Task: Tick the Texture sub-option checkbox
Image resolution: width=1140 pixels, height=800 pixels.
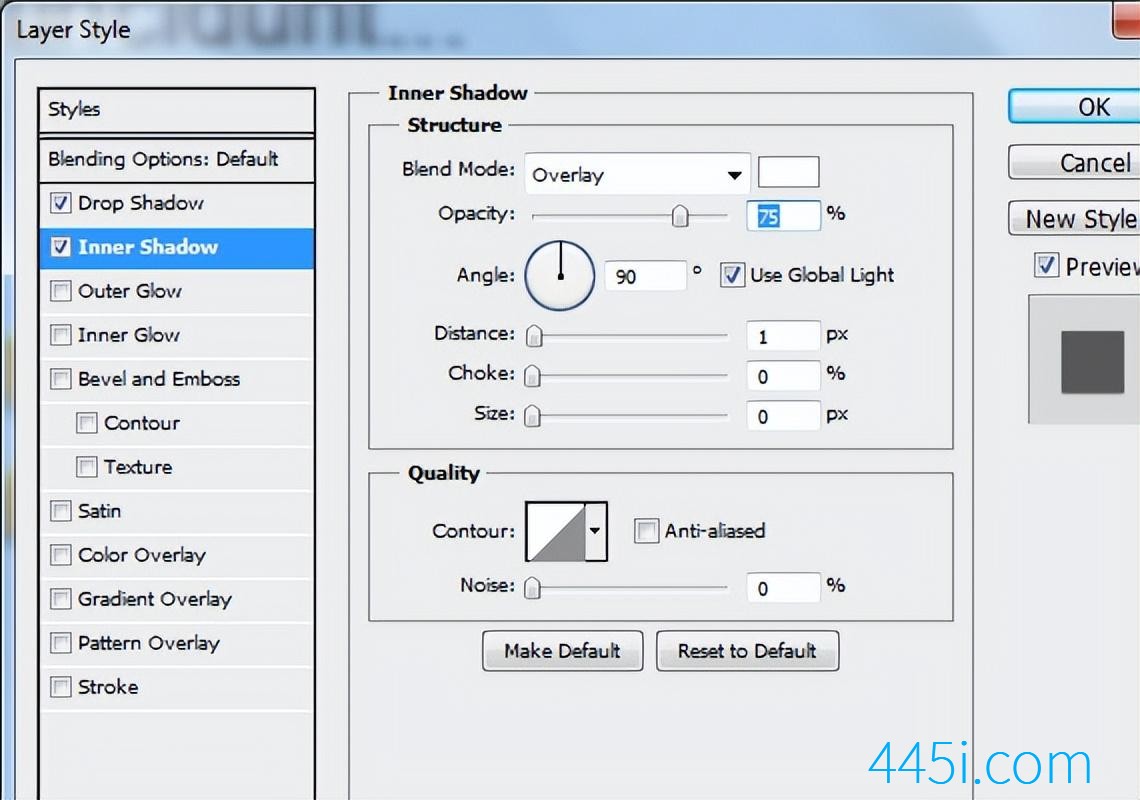Action: tap(87, 467)
